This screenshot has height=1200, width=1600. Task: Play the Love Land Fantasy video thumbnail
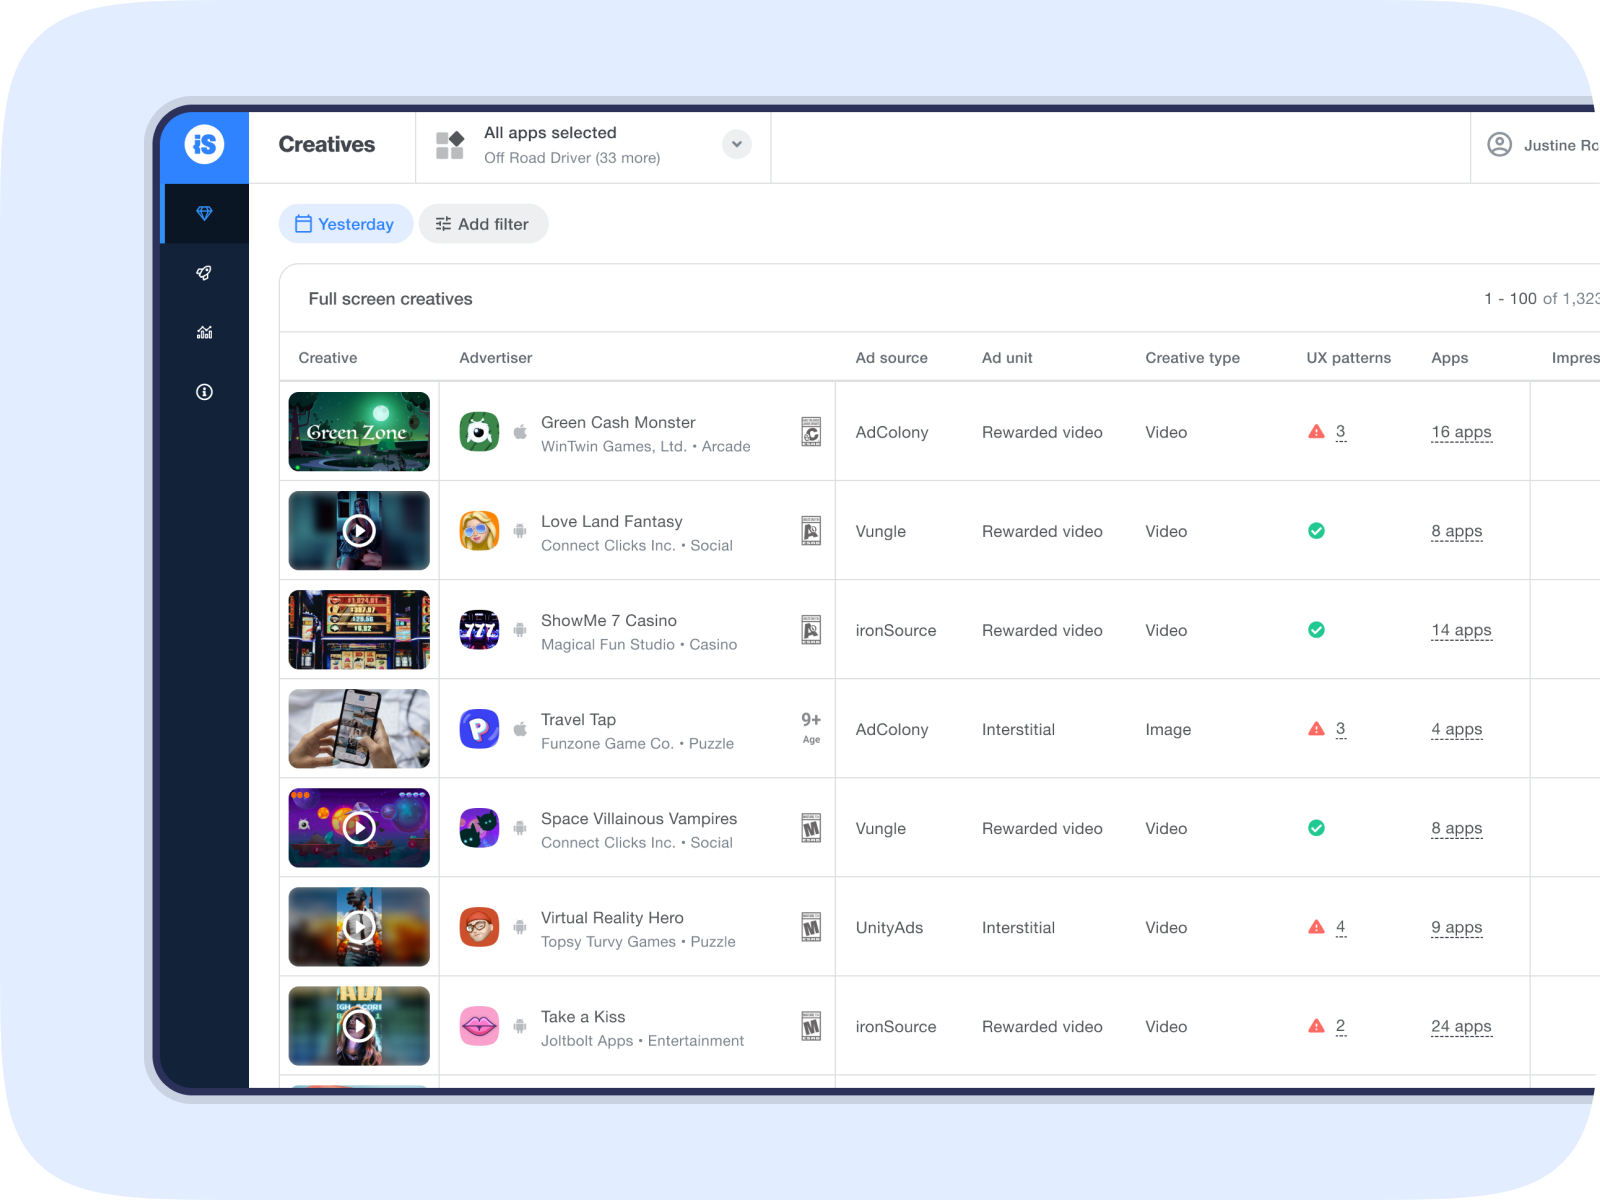click(359, 531)
